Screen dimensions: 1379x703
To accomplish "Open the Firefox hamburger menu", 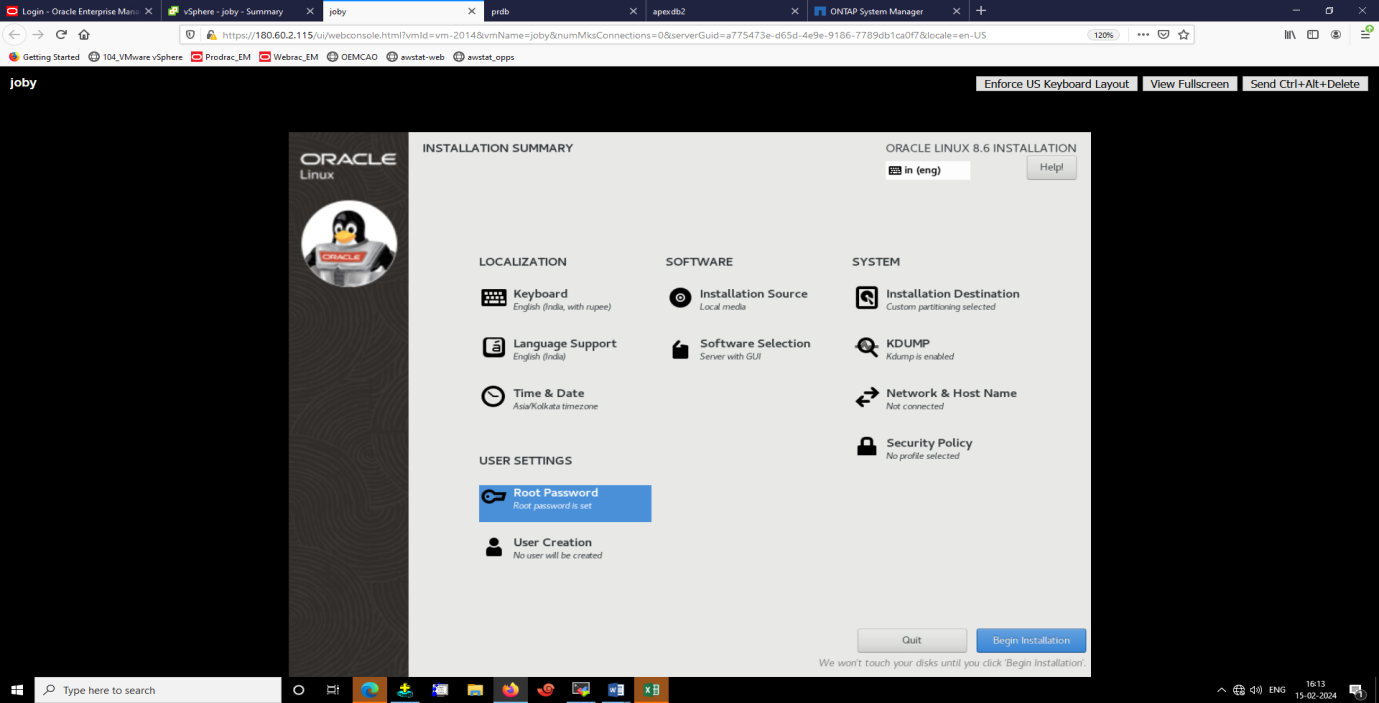I will click(x=1365, y=34).
